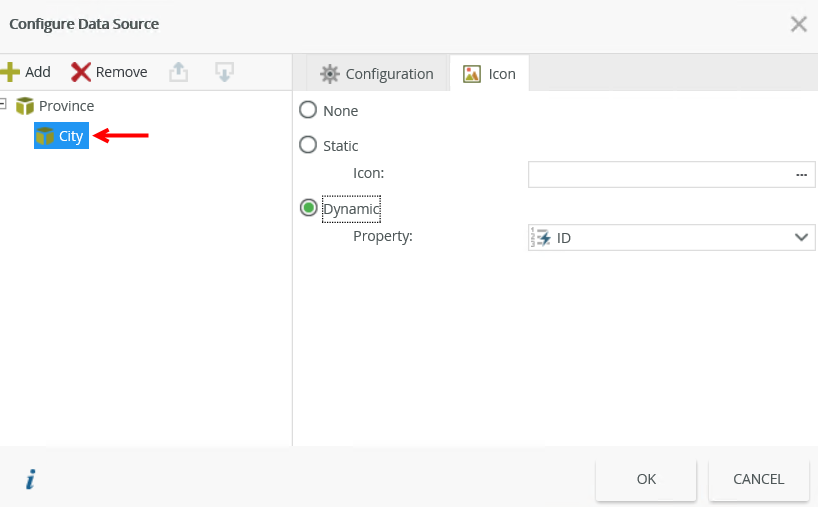Click the green plus Add icon
Viewport: 818px width, 507px height.
click(x=11, y=72)
